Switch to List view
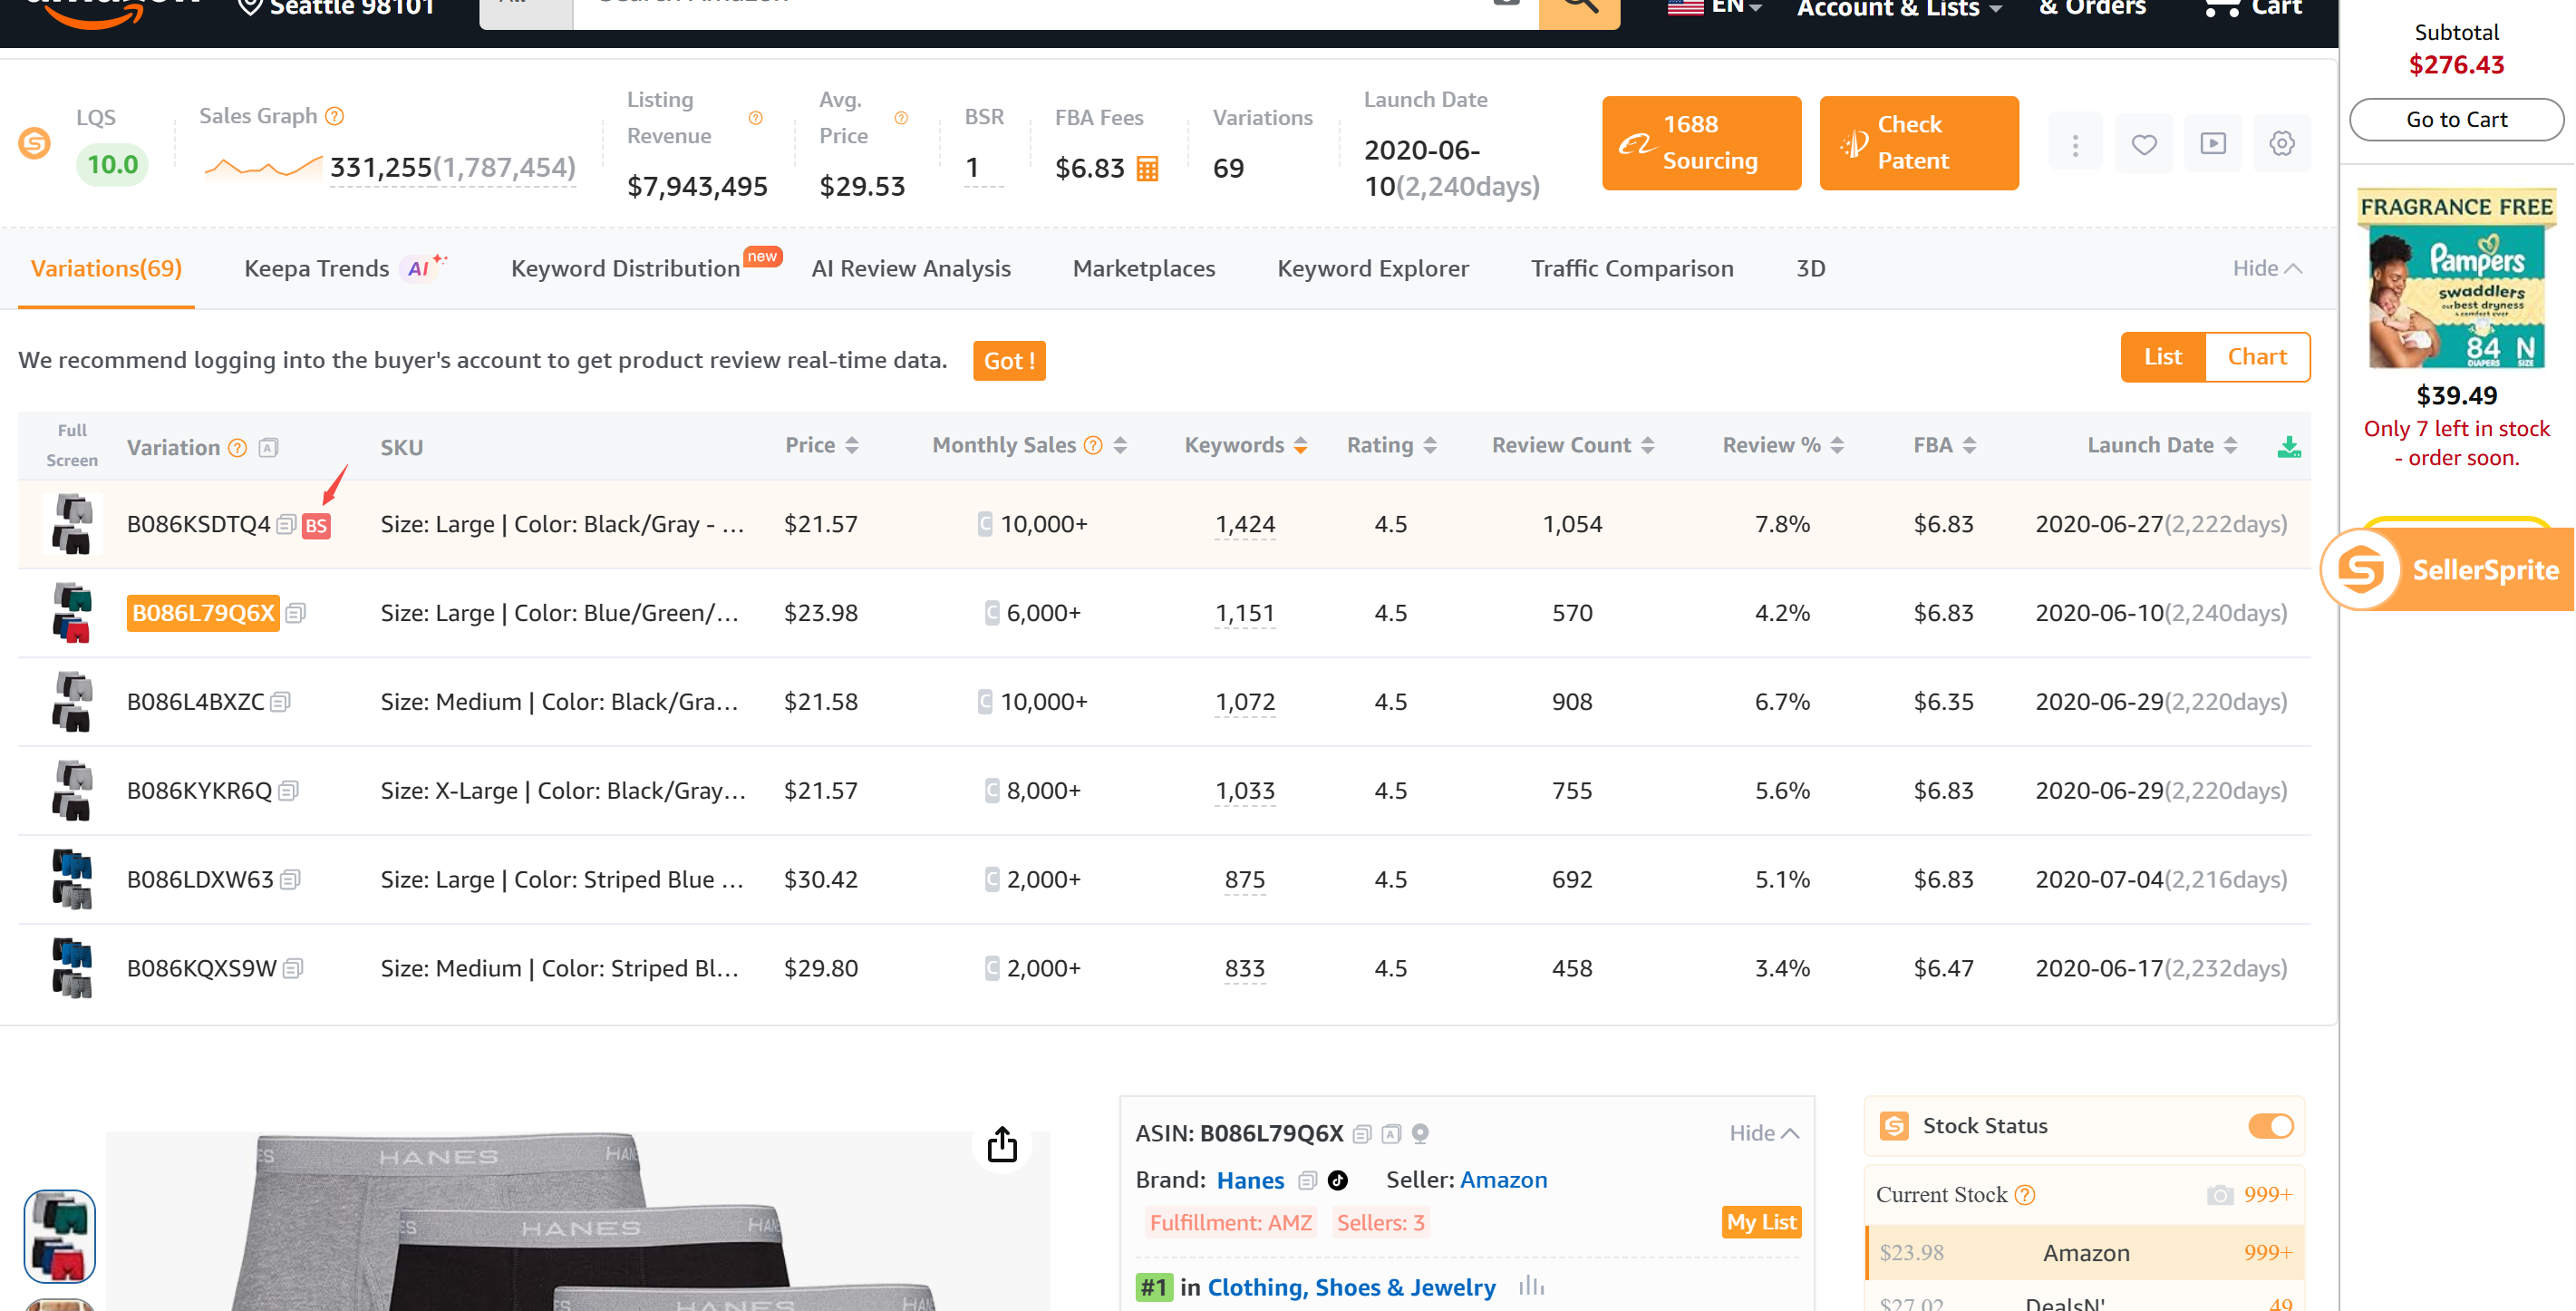The width and height of the screenshot is (2576, 1311). click(x=2162, y=357)
